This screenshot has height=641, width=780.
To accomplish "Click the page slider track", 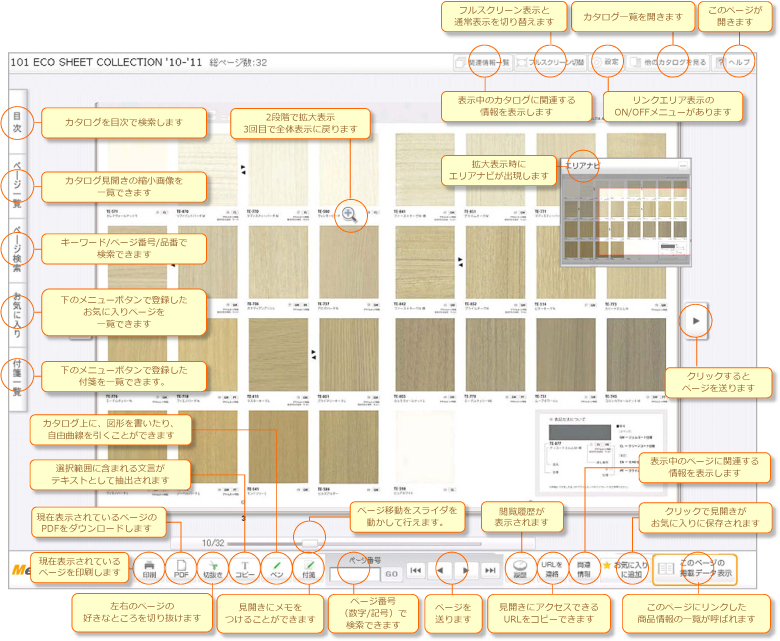I will coord(354,544).
